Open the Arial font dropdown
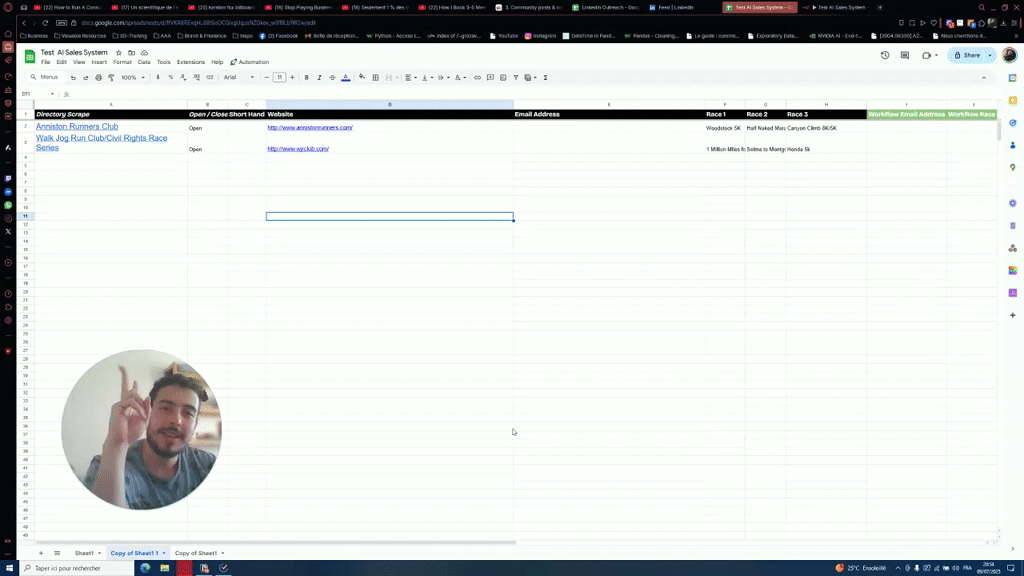The width and height of the screenshot is (1024, 576). pos(239,78)
